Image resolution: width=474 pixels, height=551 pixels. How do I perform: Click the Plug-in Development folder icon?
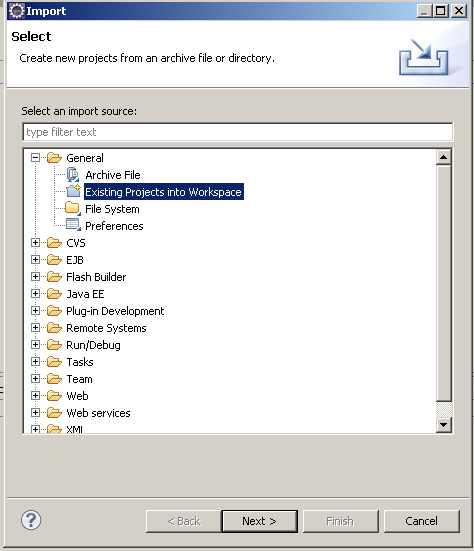[x=54, y=311]
